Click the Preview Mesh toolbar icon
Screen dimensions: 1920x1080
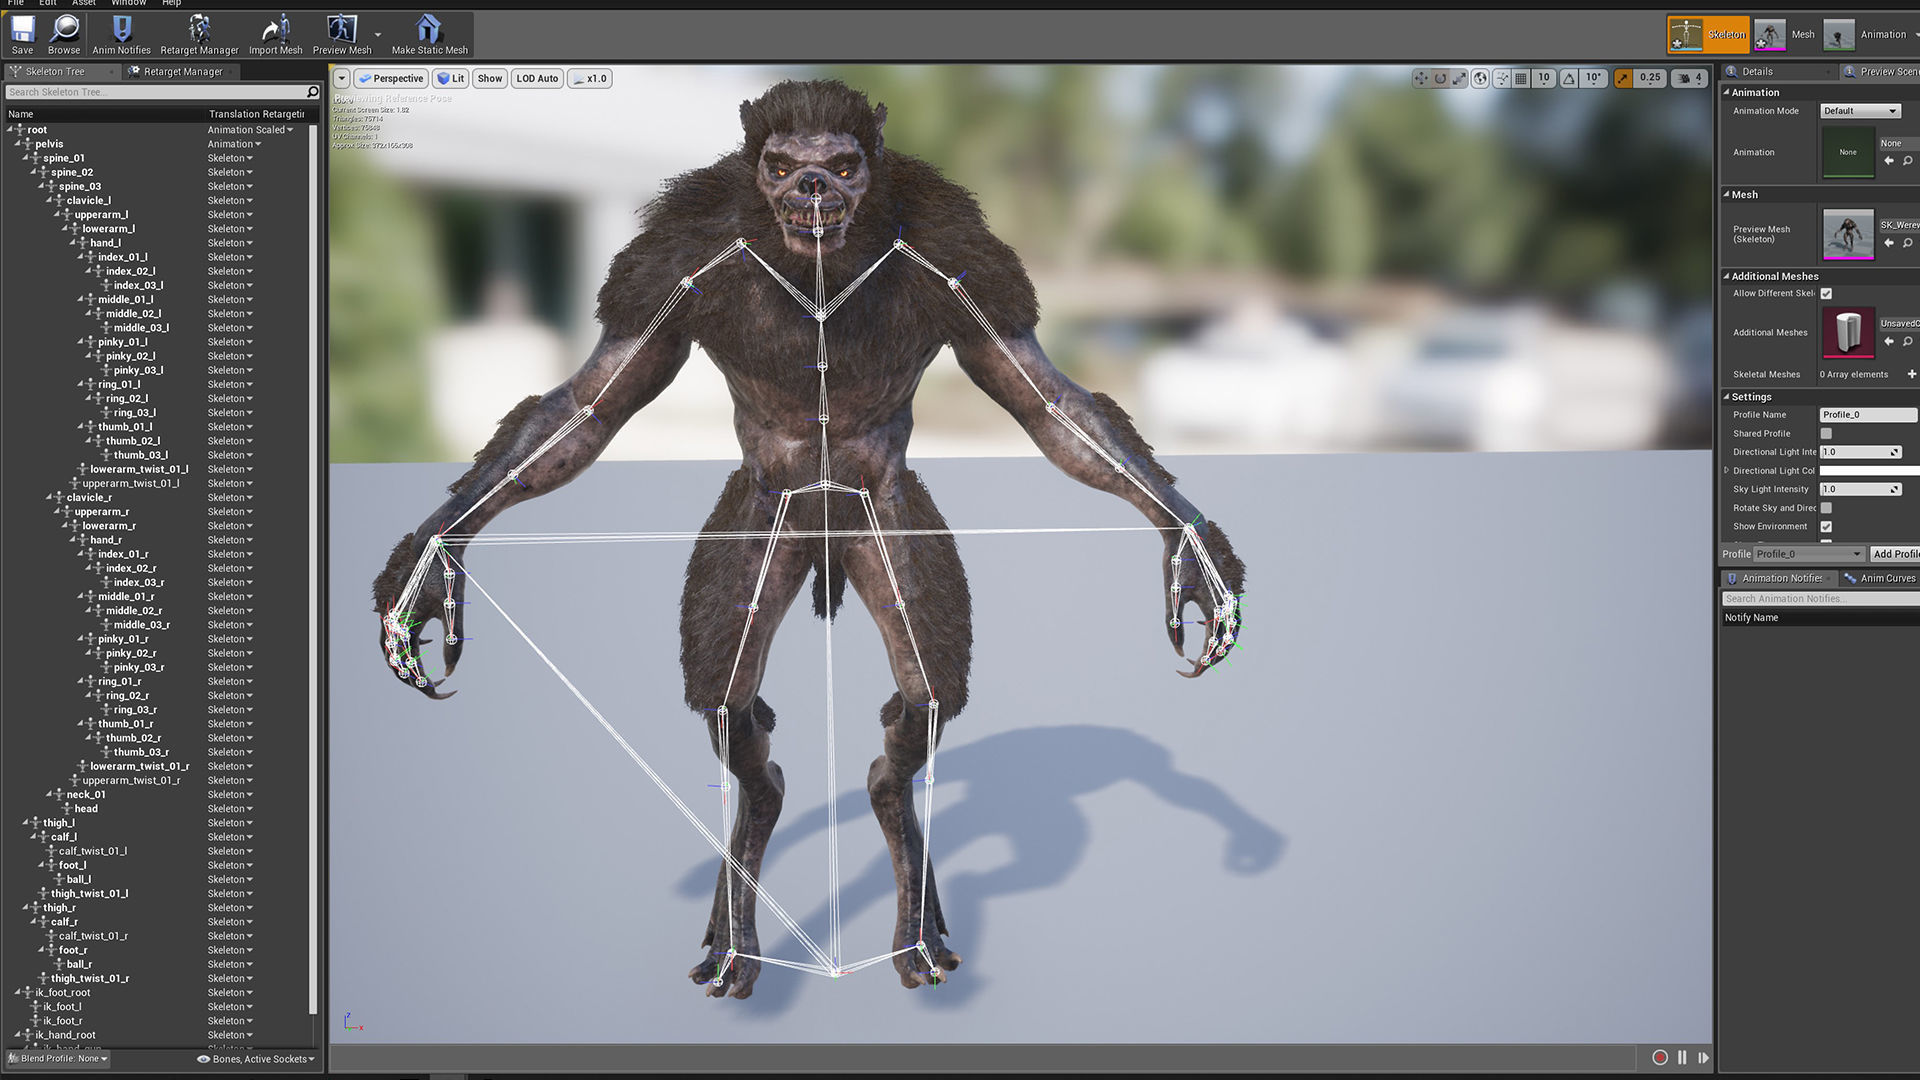342,34
